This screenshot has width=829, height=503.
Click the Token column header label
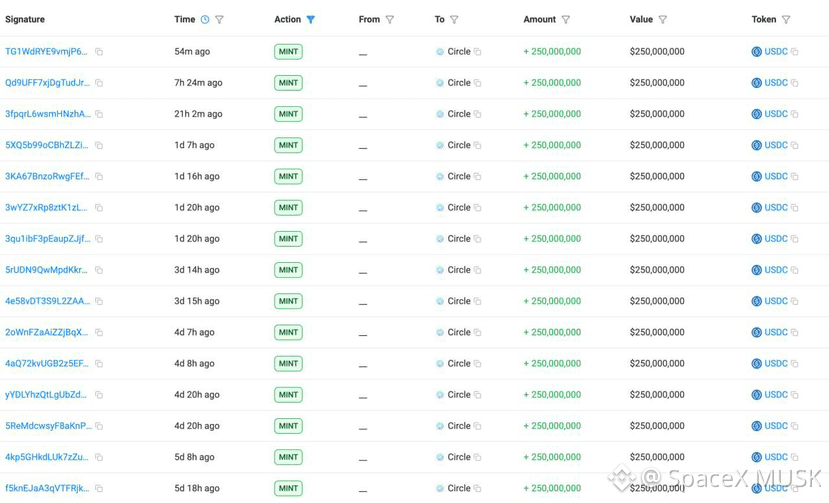pos(764,20)
